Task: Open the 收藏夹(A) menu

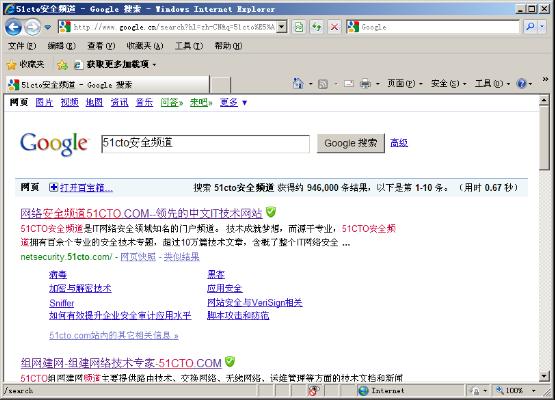Action: 145,46
